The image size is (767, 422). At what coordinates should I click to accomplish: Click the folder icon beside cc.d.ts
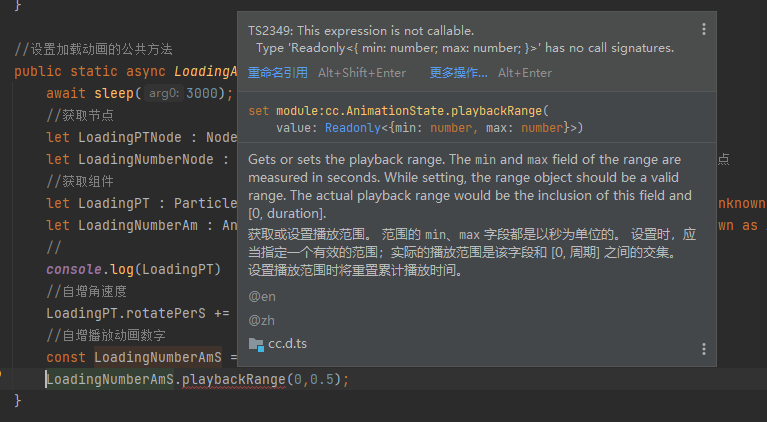256,344
